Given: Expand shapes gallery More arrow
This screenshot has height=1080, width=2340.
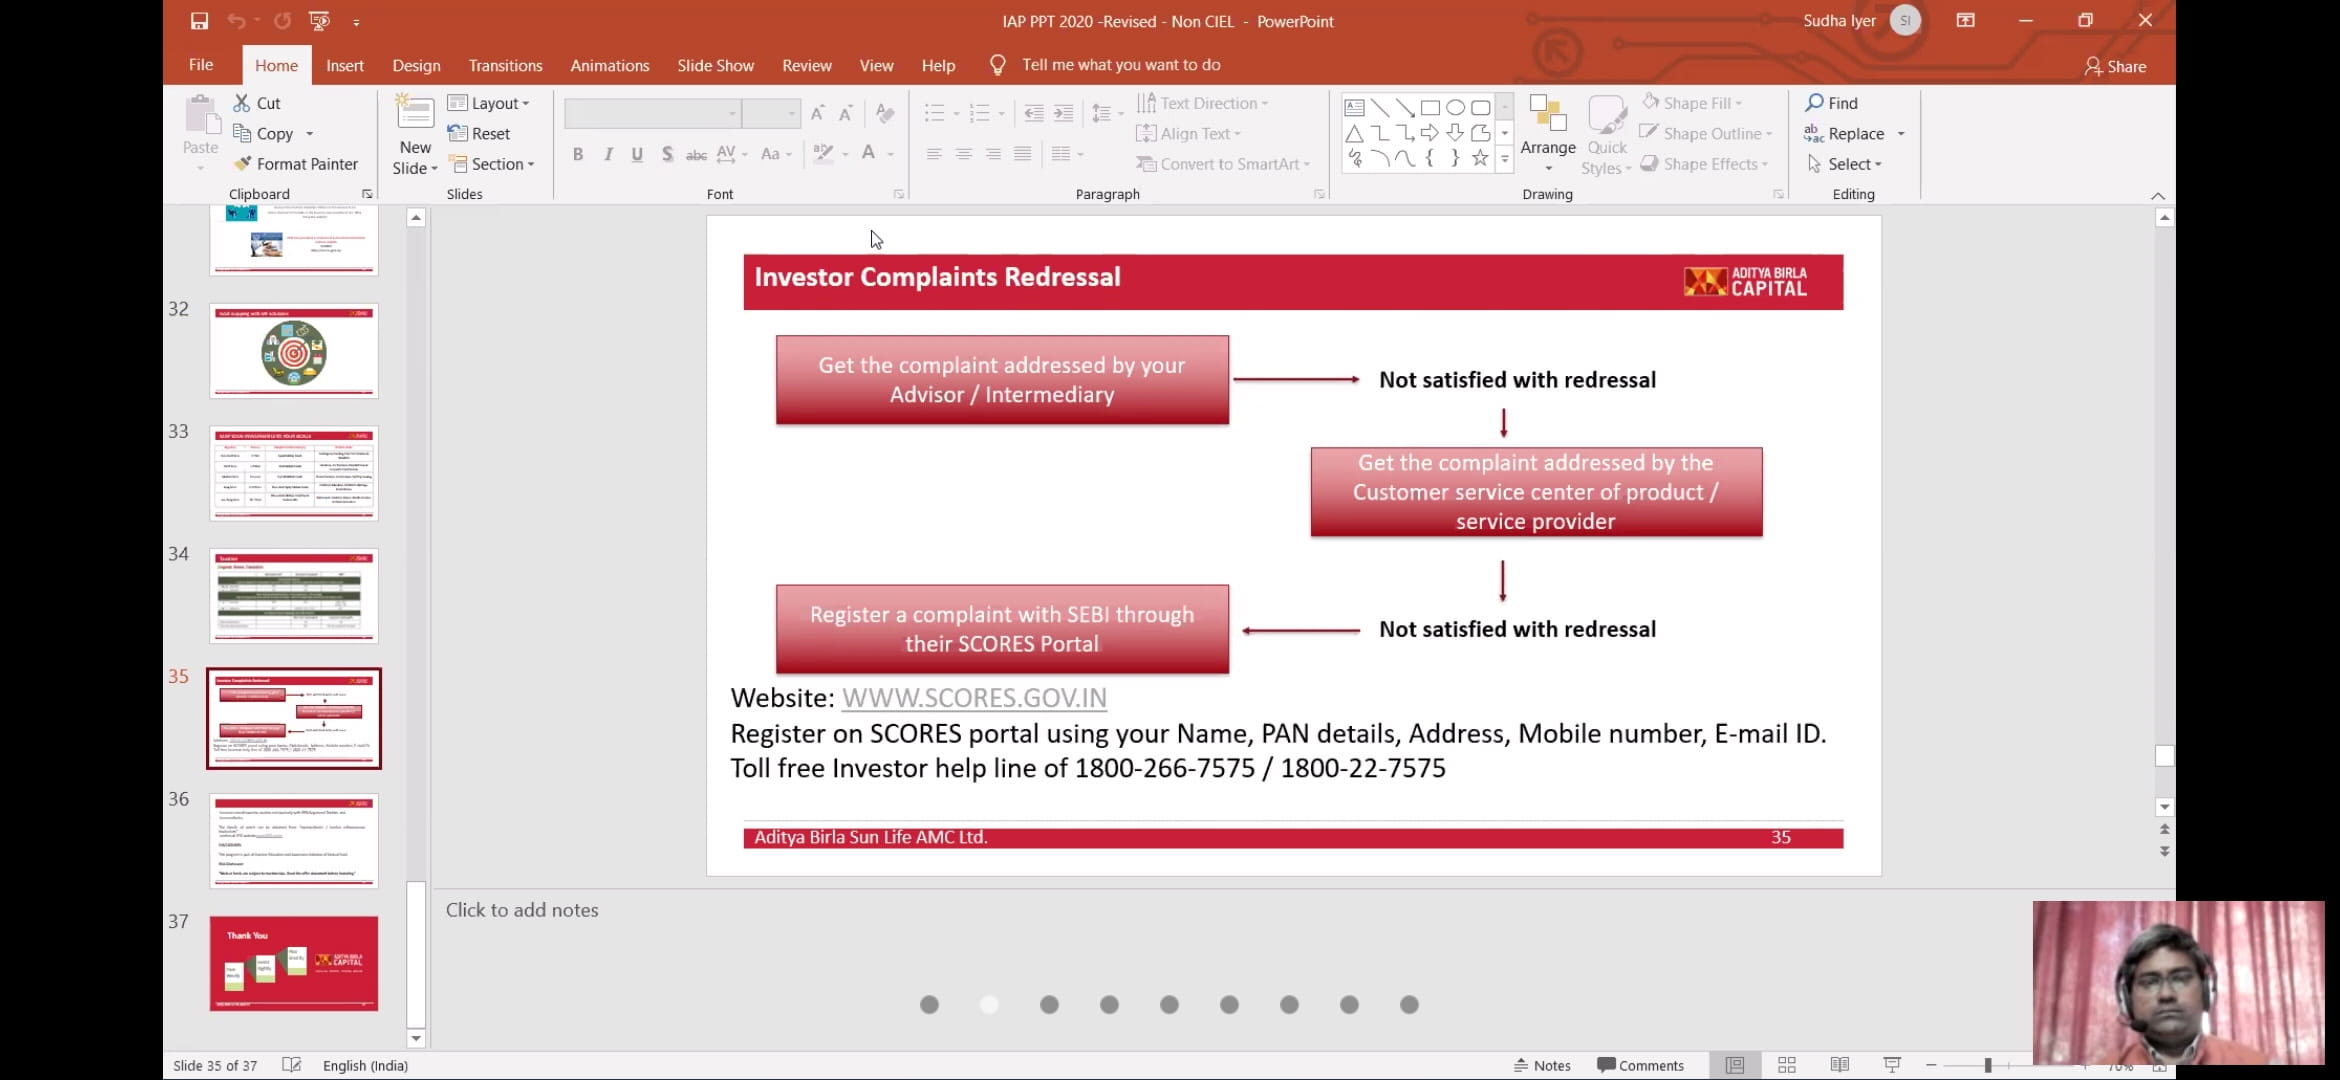Looking at the screenshot, I should click(x=1504, y=158).
